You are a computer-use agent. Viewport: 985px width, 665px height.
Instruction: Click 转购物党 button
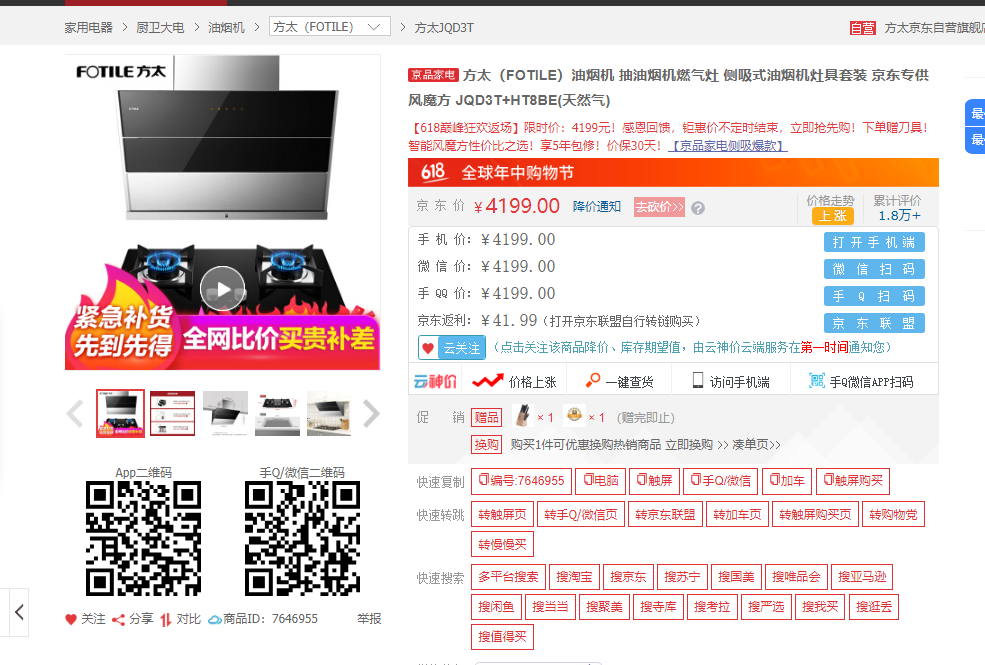coord(893,514)
